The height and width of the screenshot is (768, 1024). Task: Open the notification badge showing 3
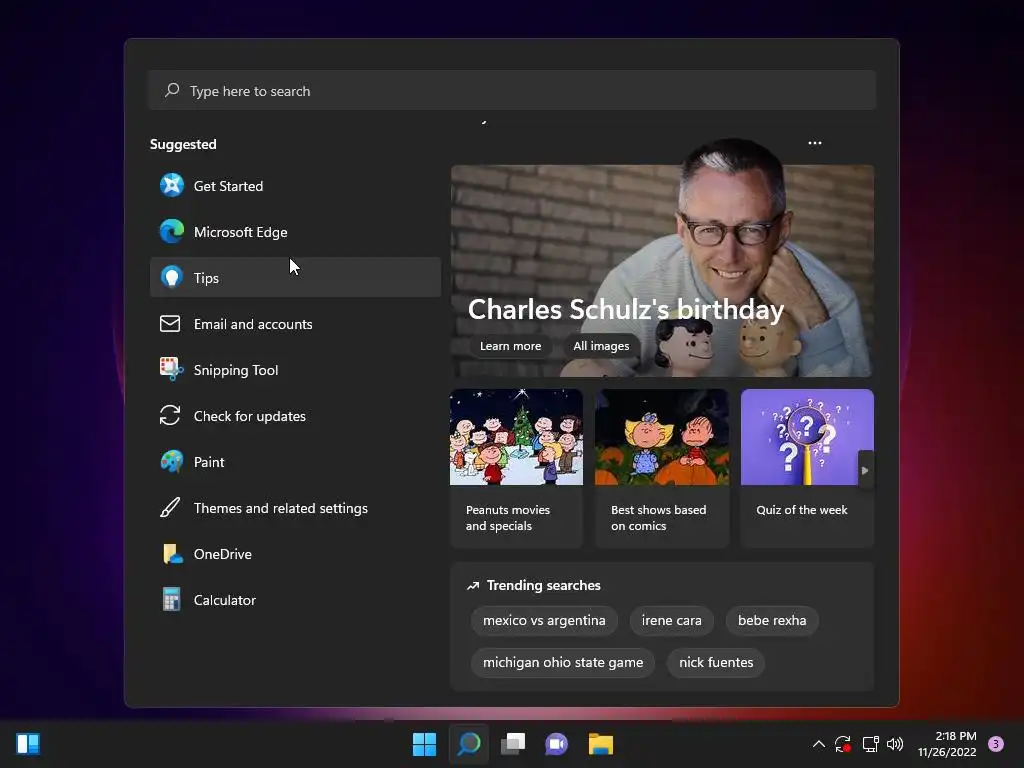click(996, 744)
